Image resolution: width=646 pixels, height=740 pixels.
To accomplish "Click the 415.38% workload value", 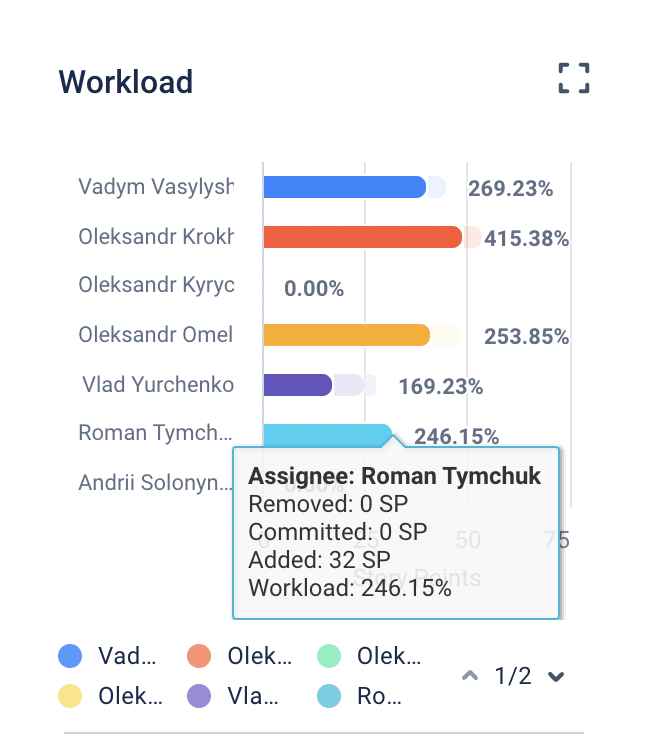I will (527, 239).
